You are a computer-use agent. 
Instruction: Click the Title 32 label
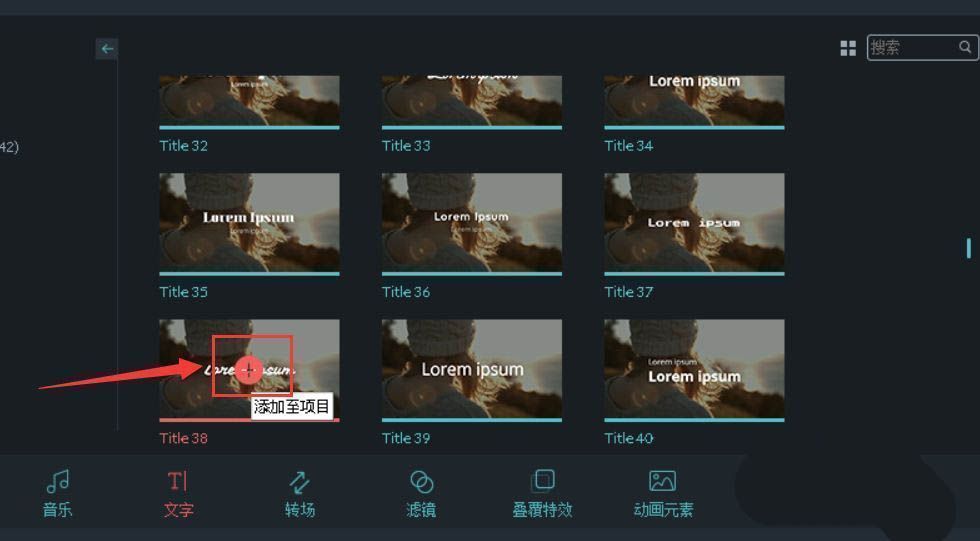coord(184,146)
